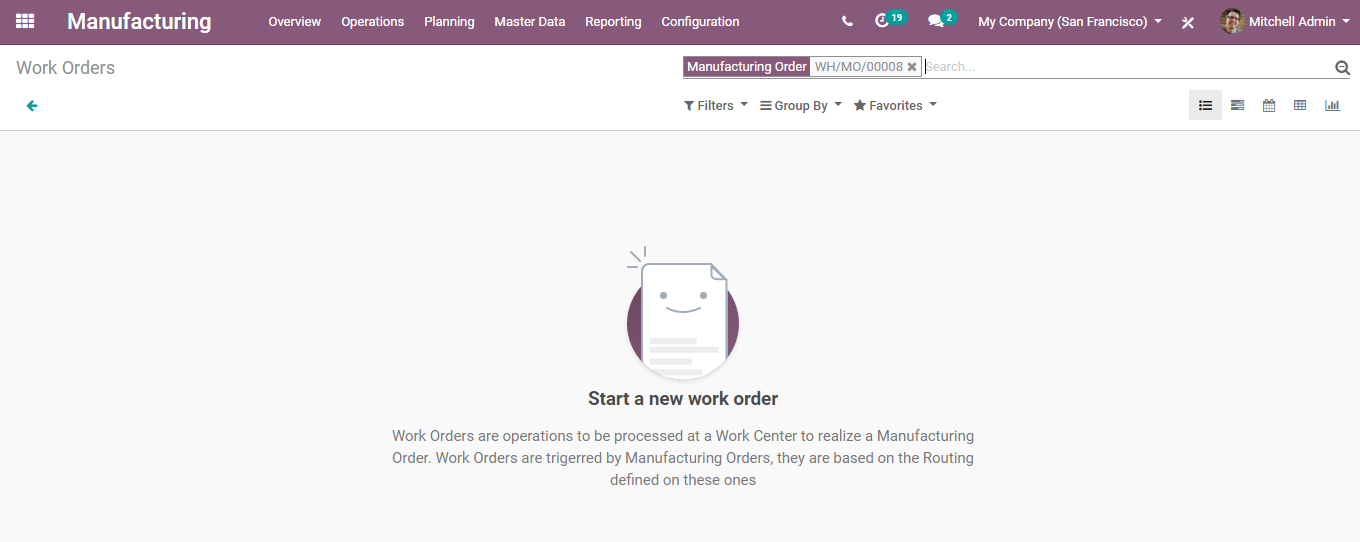Expand the Filters dropdown

[x=716, y=105]
